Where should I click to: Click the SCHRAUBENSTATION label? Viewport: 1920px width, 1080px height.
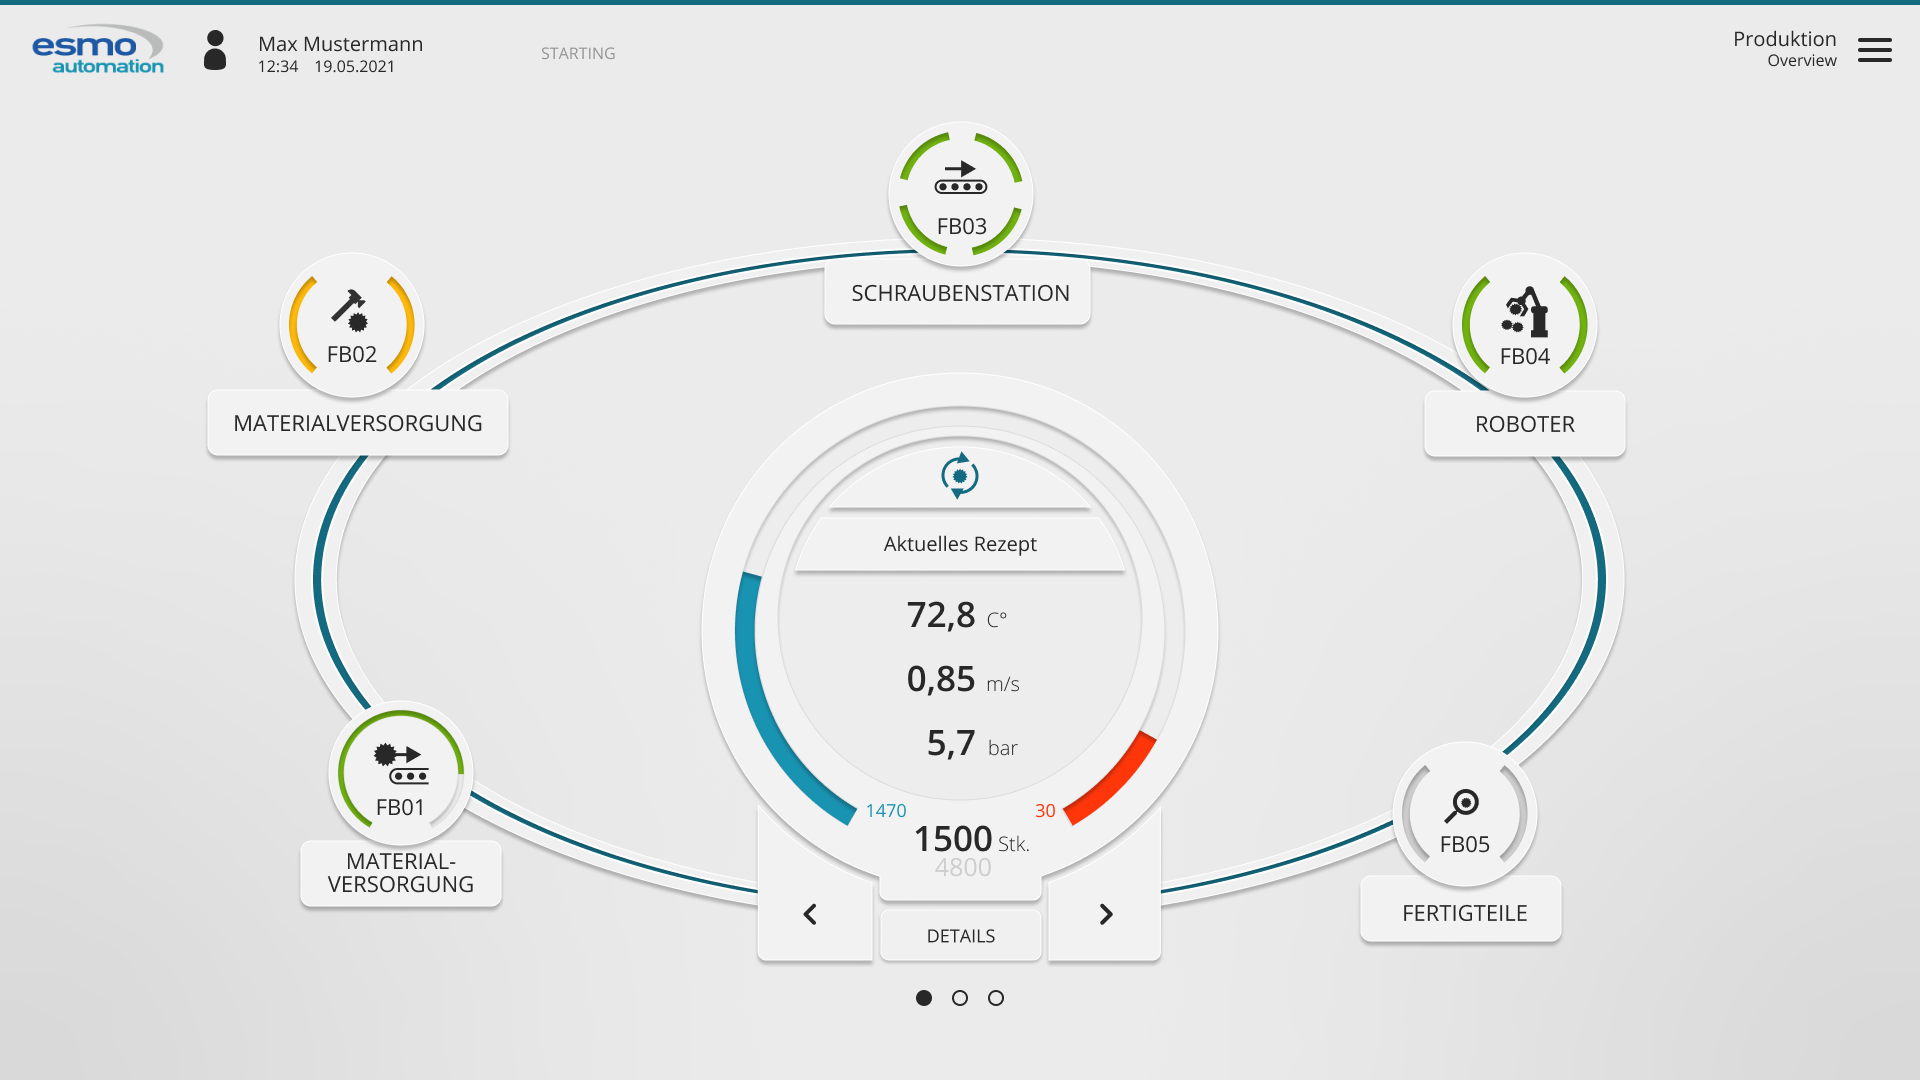tap(958, 293)
